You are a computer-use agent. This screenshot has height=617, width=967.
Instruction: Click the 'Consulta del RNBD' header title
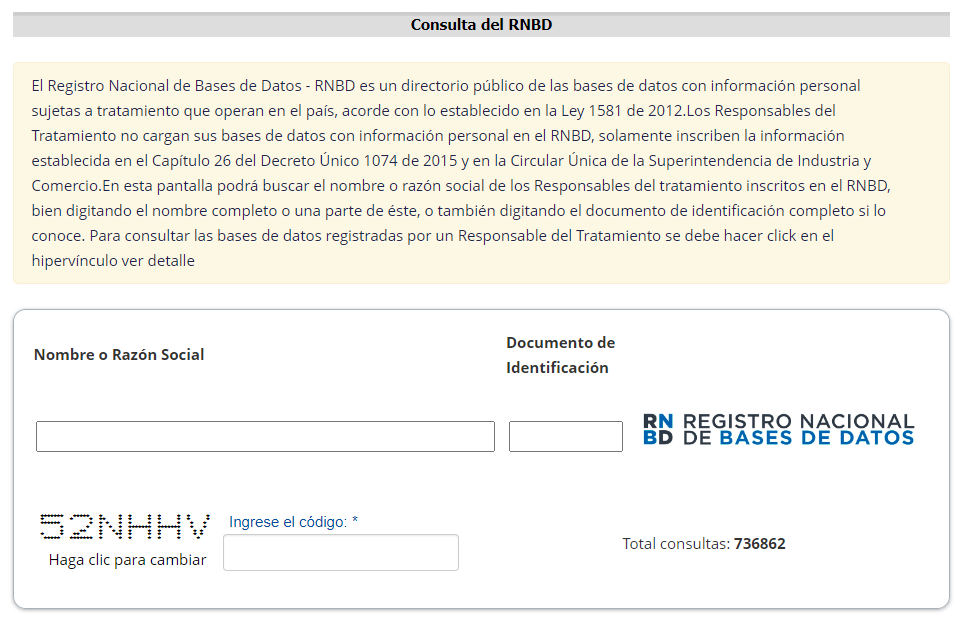[x=482, y=25]
